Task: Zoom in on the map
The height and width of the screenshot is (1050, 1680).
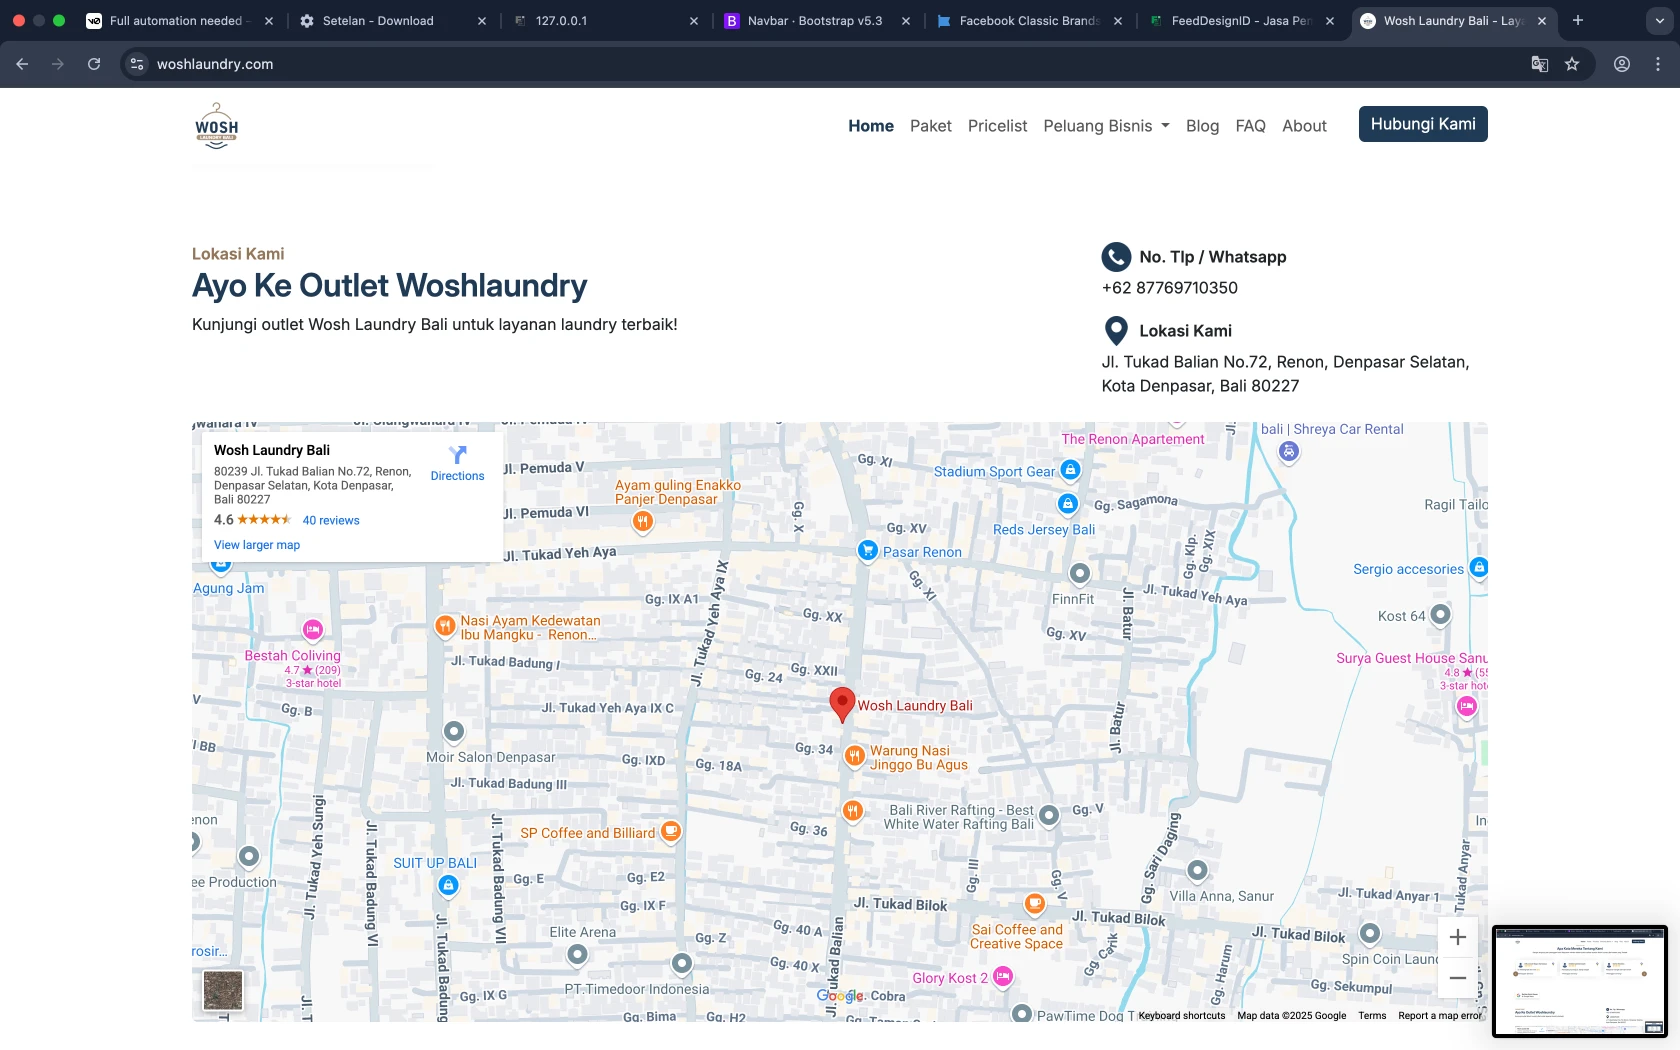Action: [x=1458, y=937]
